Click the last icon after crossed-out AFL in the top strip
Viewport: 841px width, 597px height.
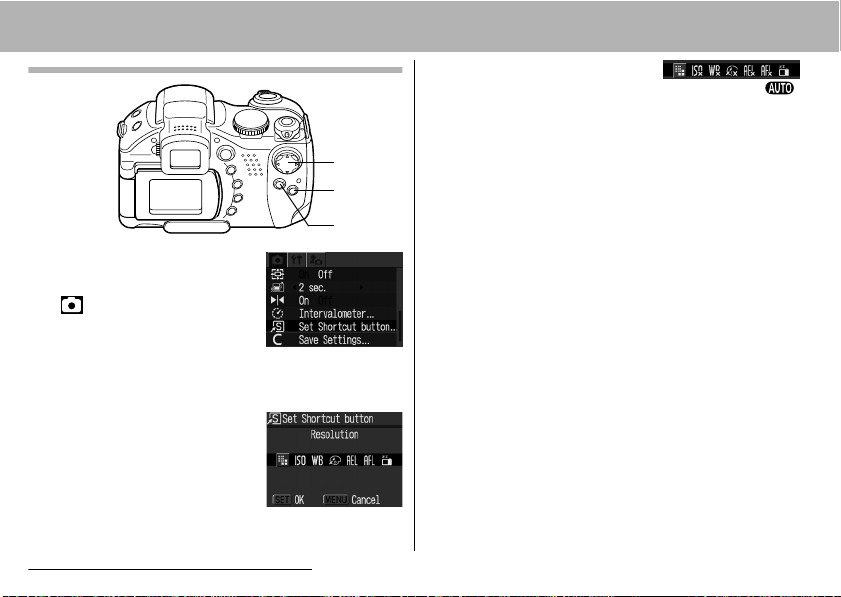pyautogui.click(x=784, y=70)
